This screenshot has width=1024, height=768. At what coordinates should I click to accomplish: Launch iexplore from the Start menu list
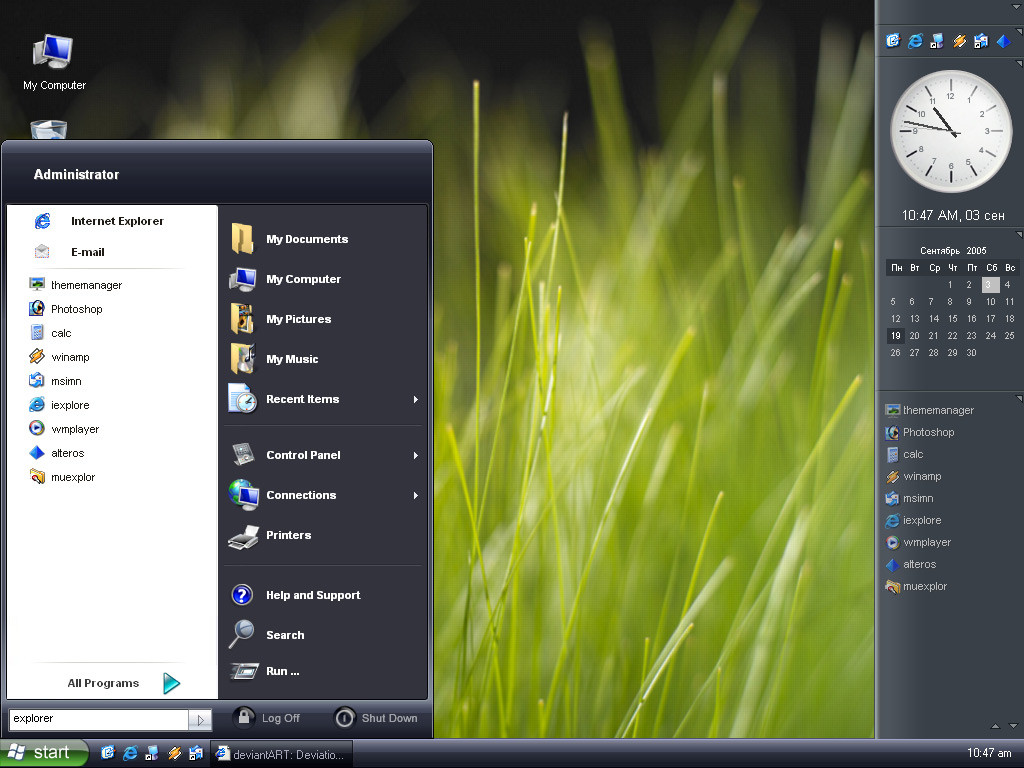(59, 405)
